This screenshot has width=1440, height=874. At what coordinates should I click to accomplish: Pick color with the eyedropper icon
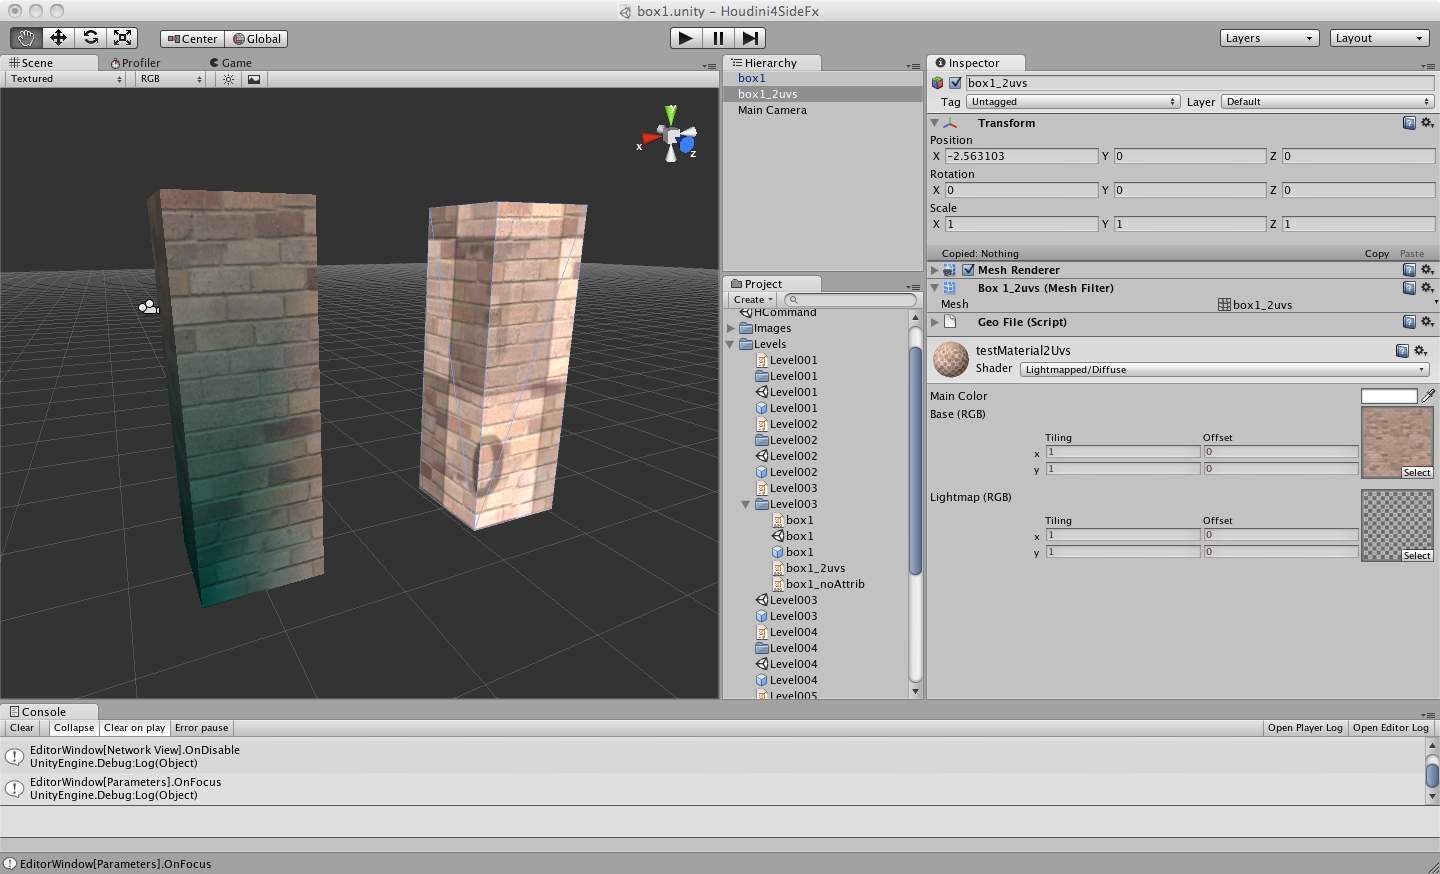[x=1428, y=396]
